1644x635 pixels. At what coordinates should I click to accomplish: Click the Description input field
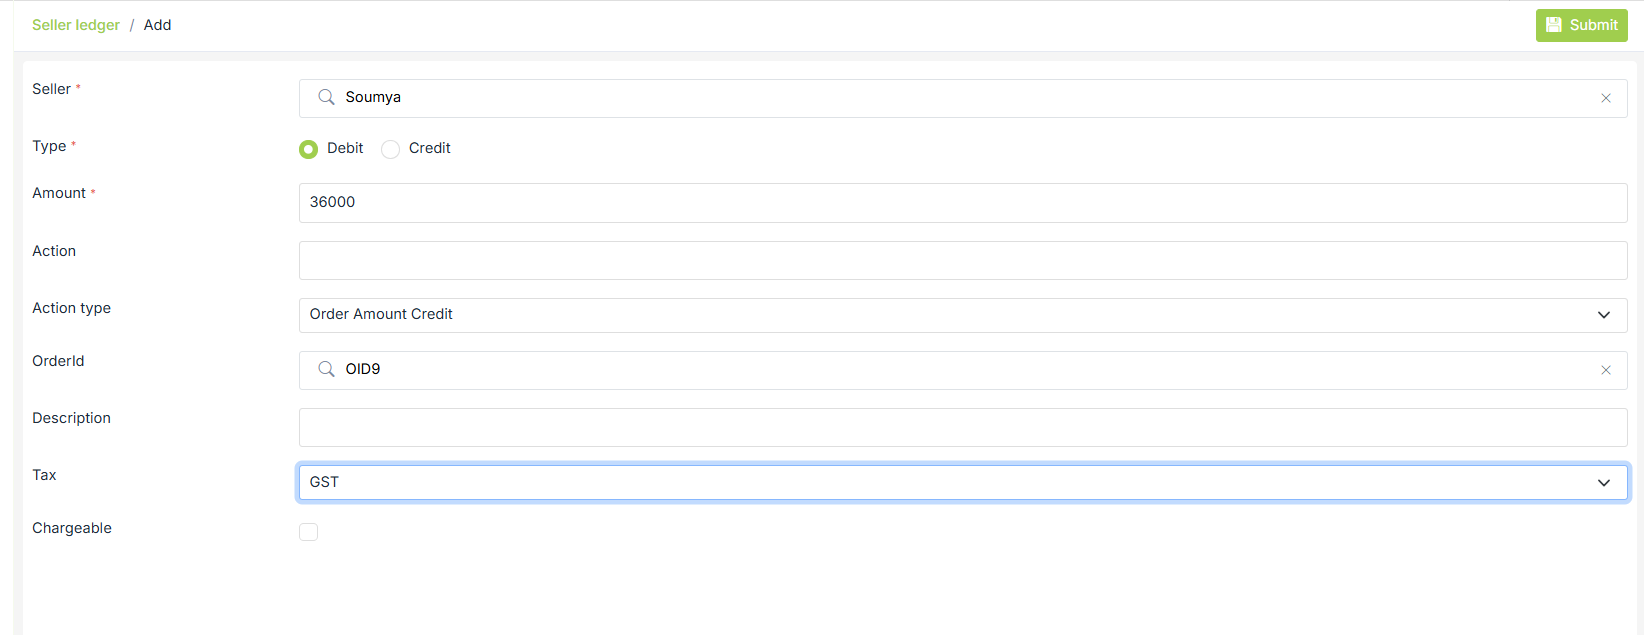(x=962, y=427)
